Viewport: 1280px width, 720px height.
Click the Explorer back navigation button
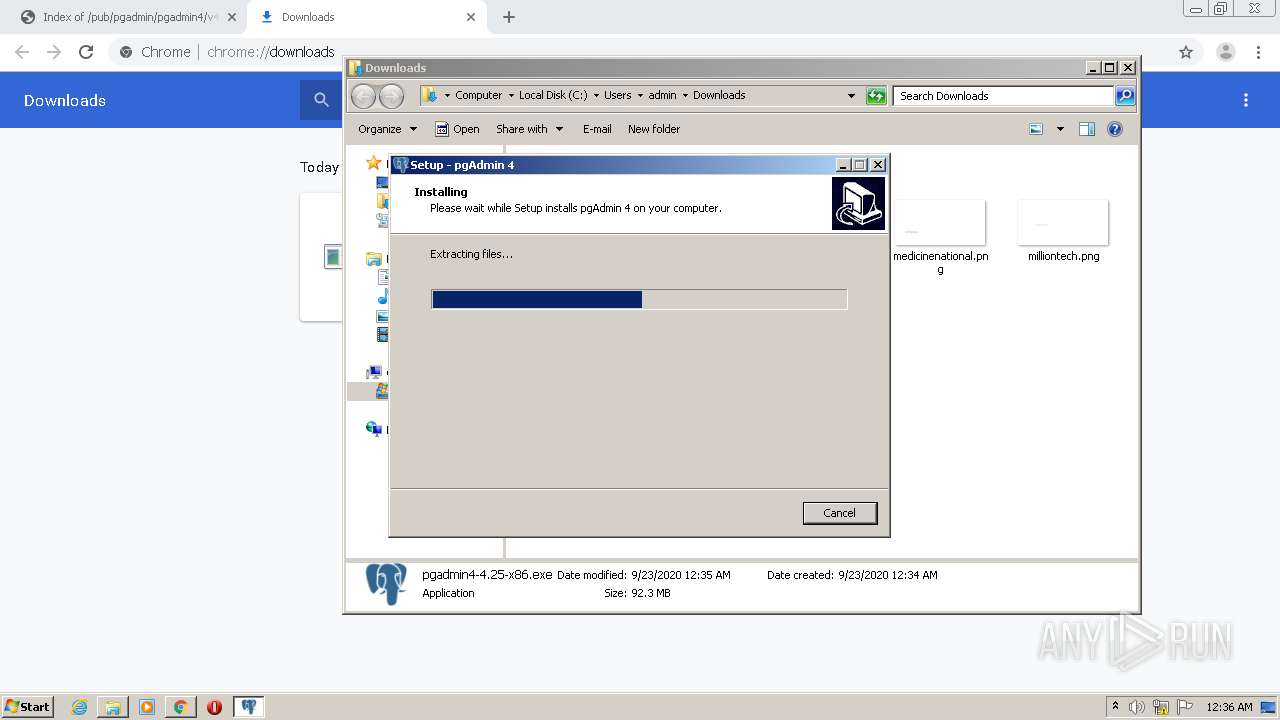pos(363,96)
